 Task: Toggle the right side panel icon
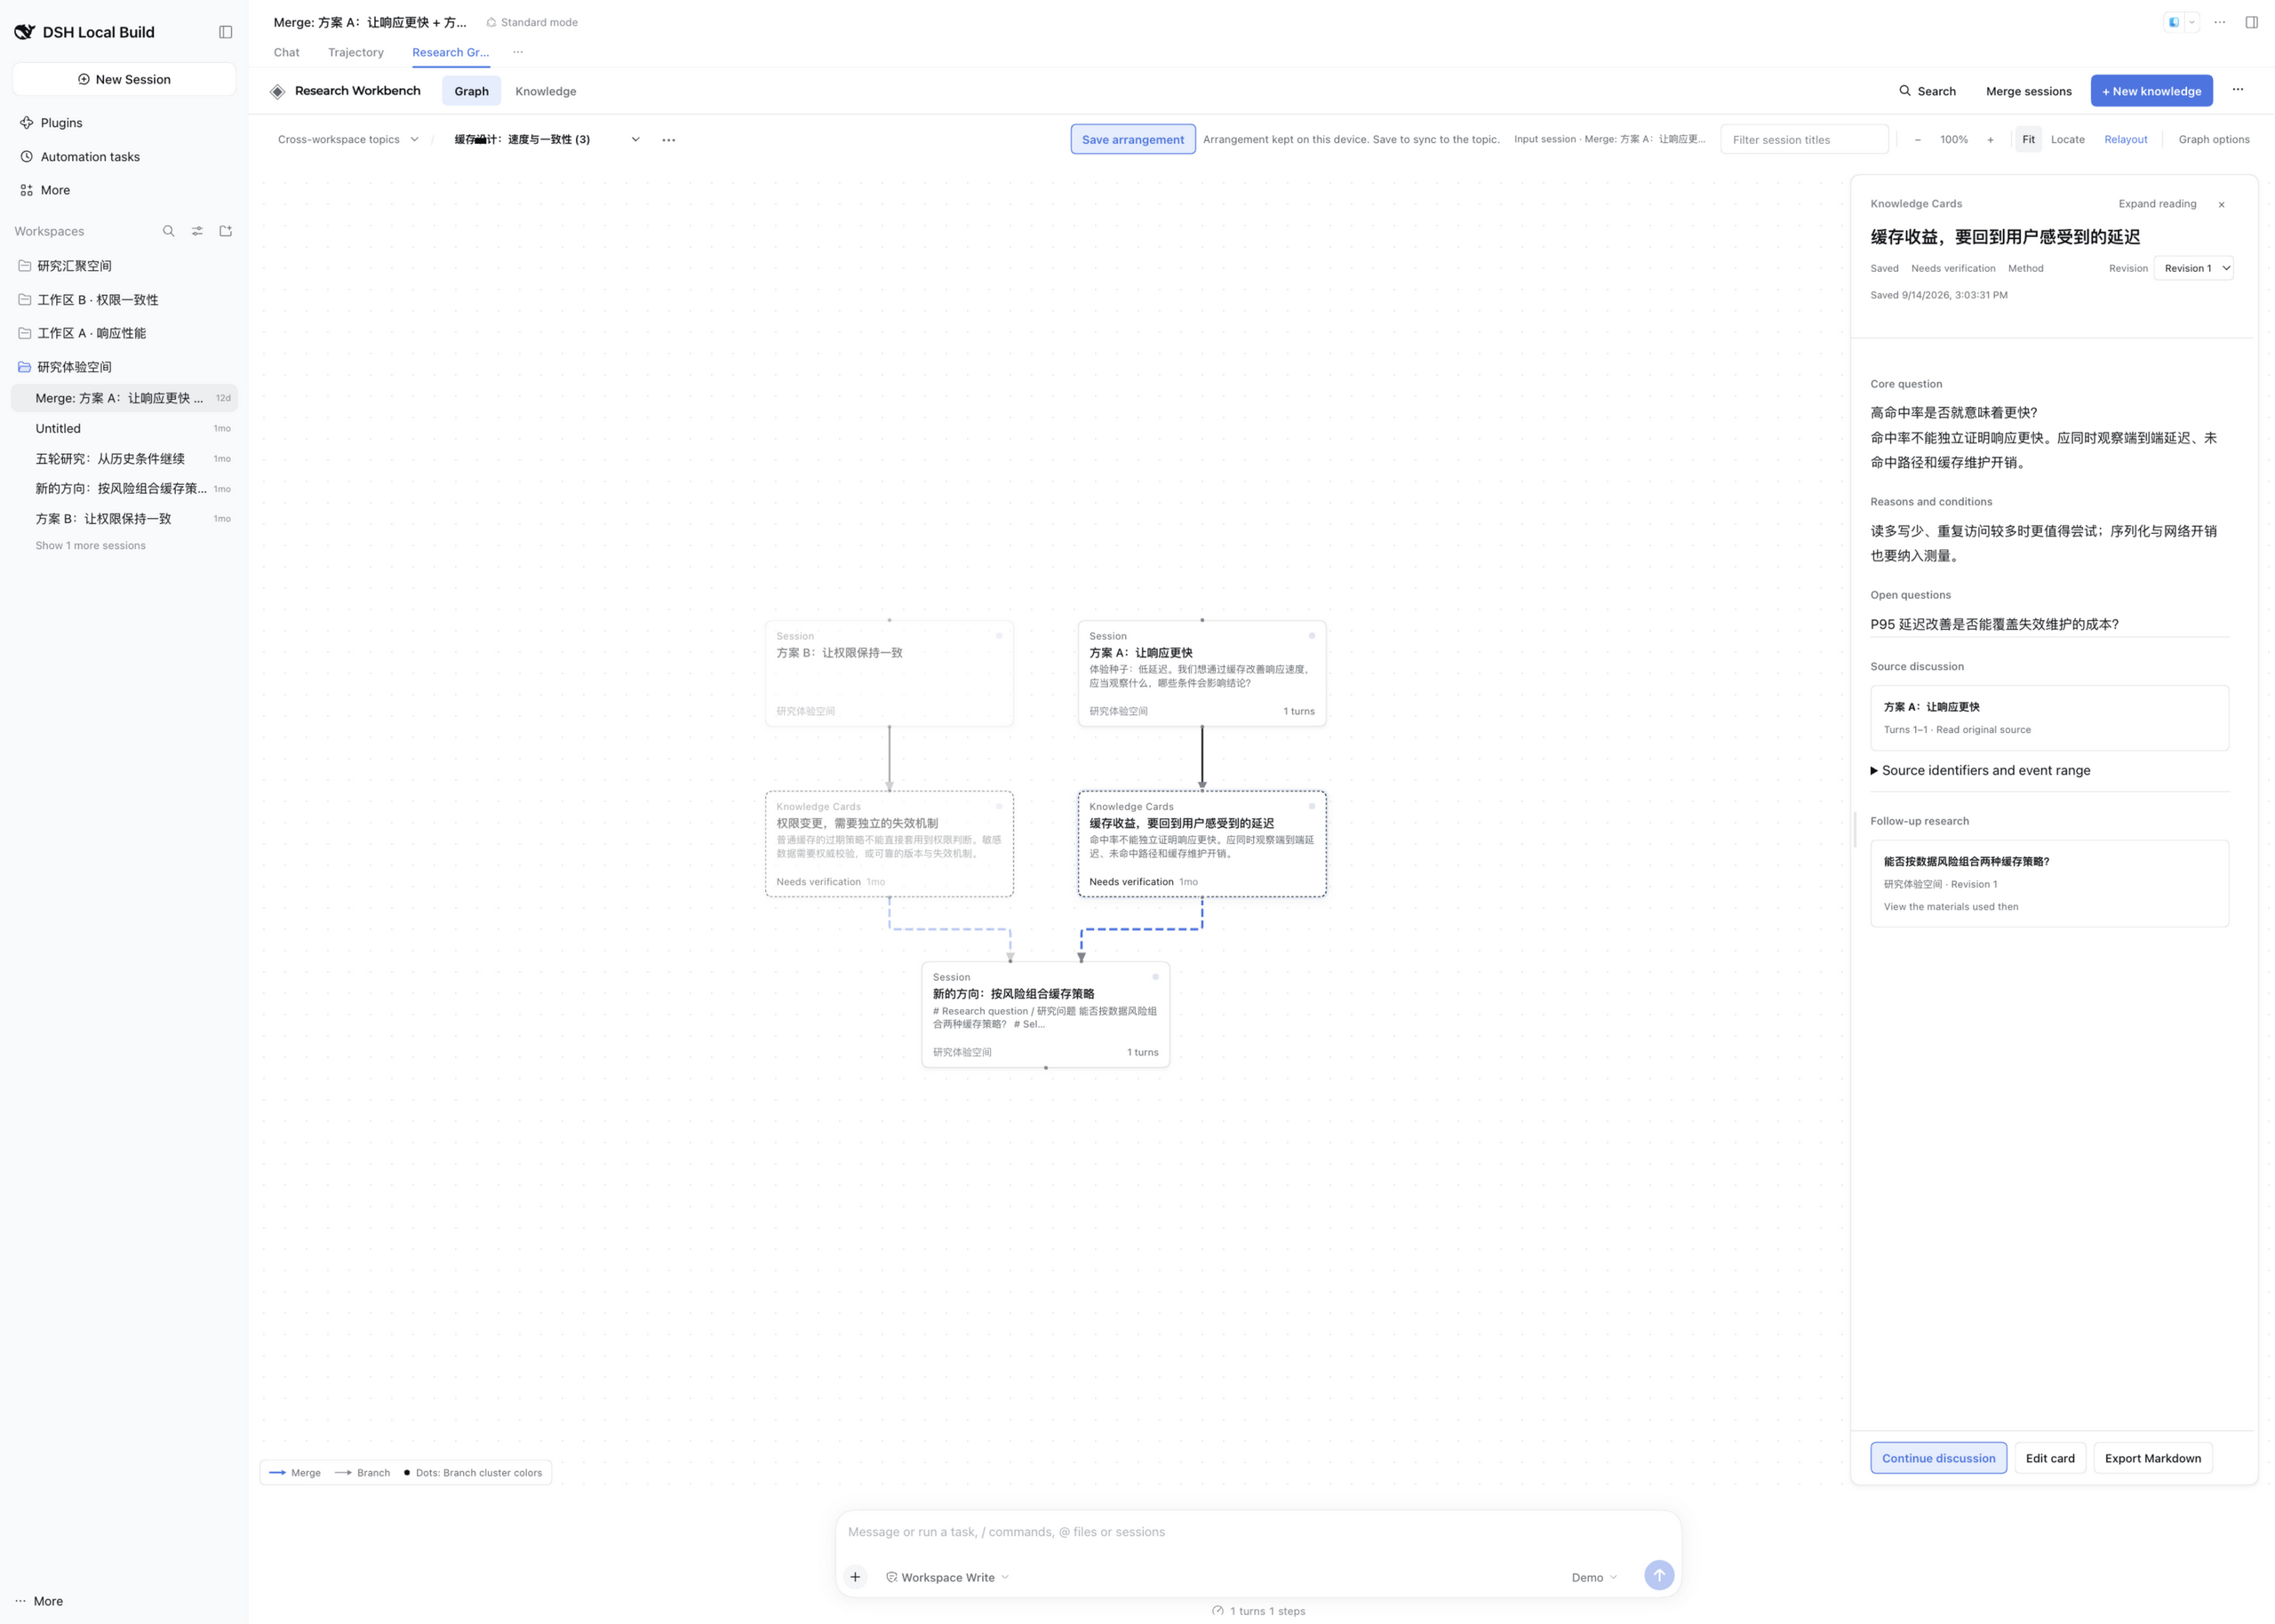[x=2251, y=22]
